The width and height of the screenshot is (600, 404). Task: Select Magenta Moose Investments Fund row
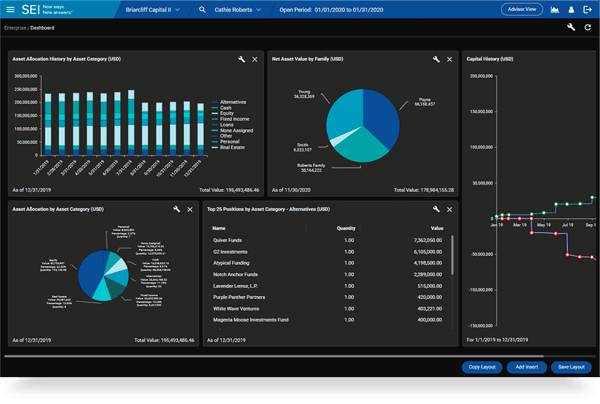pyautogui.click(x=328, y=320)
